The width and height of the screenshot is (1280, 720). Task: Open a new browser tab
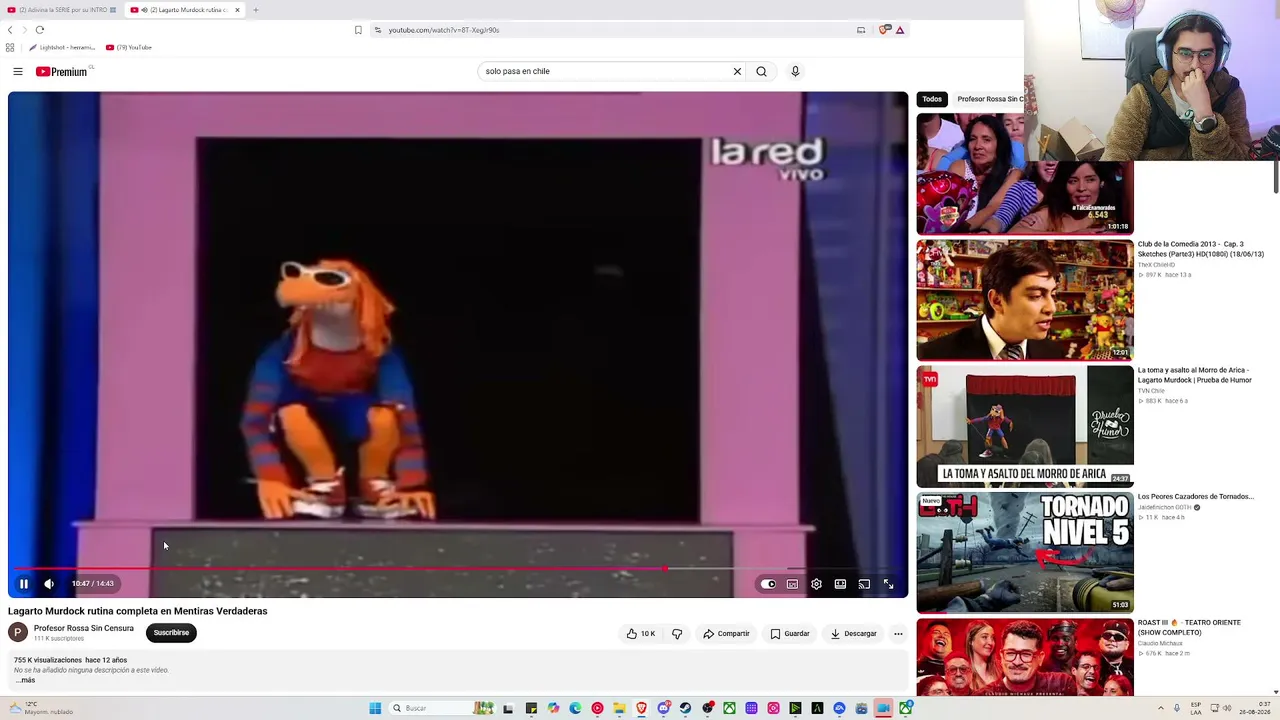click(x=255, y=10)
